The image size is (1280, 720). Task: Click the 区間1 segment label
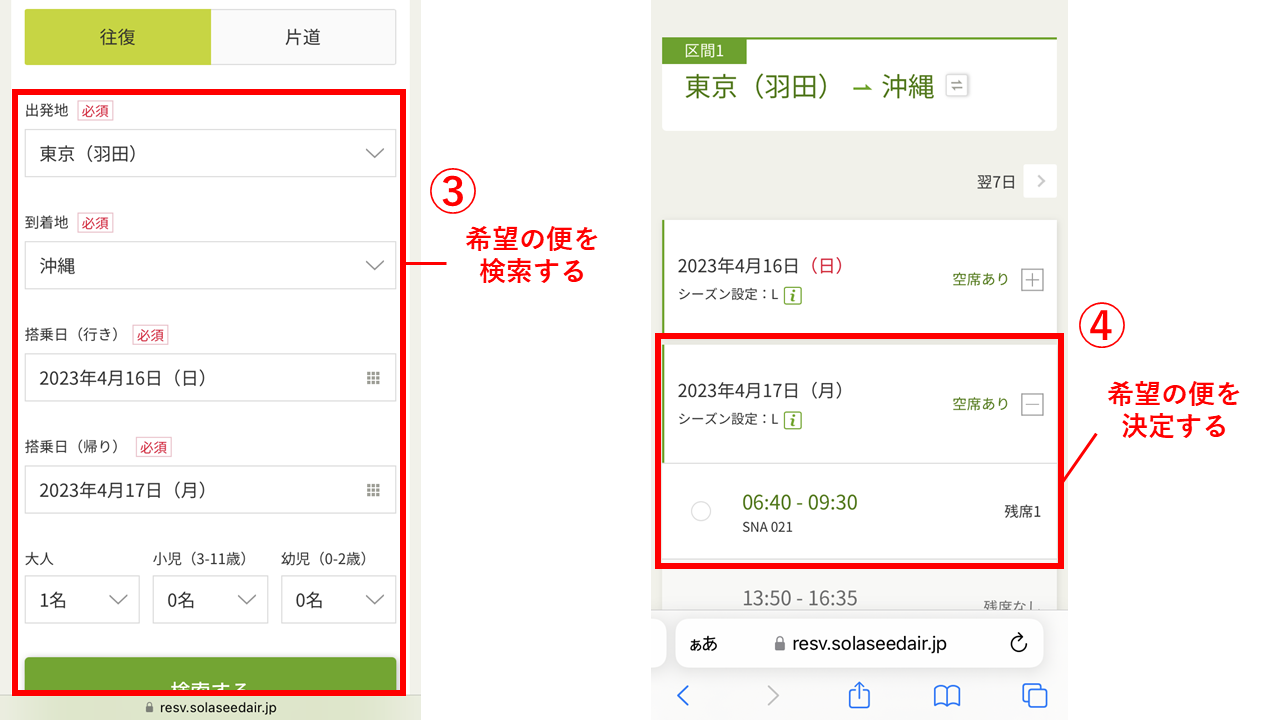click(x=704, y=51)
